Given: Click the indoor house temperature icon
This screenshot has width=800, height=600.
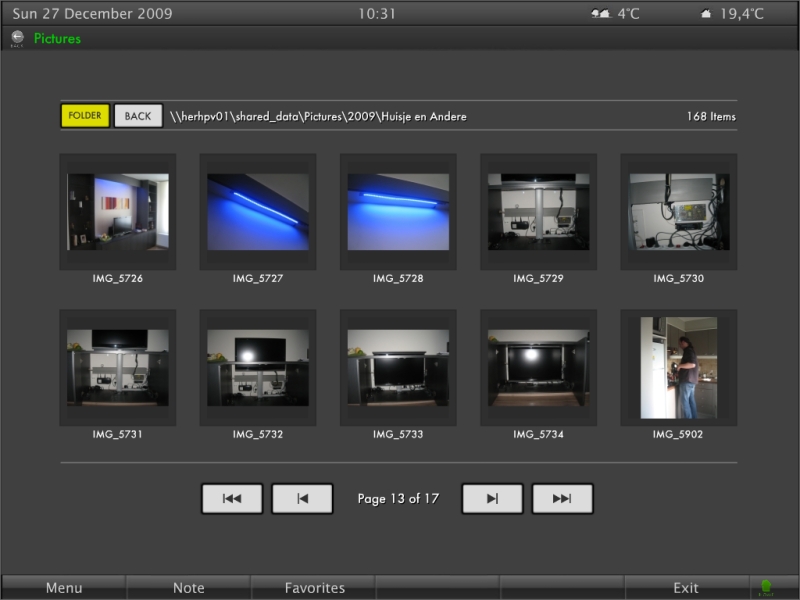Looking at the screenshot, I should pyautogui.click(x=706, y=14).
